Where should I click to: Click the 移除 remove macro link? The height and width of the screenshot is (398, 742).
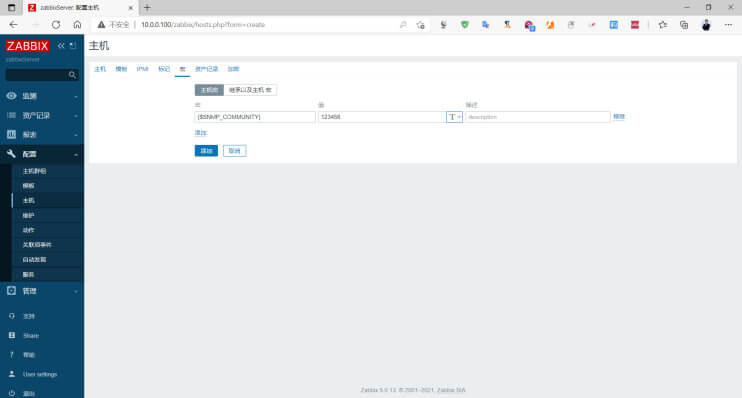coord(619,117)
